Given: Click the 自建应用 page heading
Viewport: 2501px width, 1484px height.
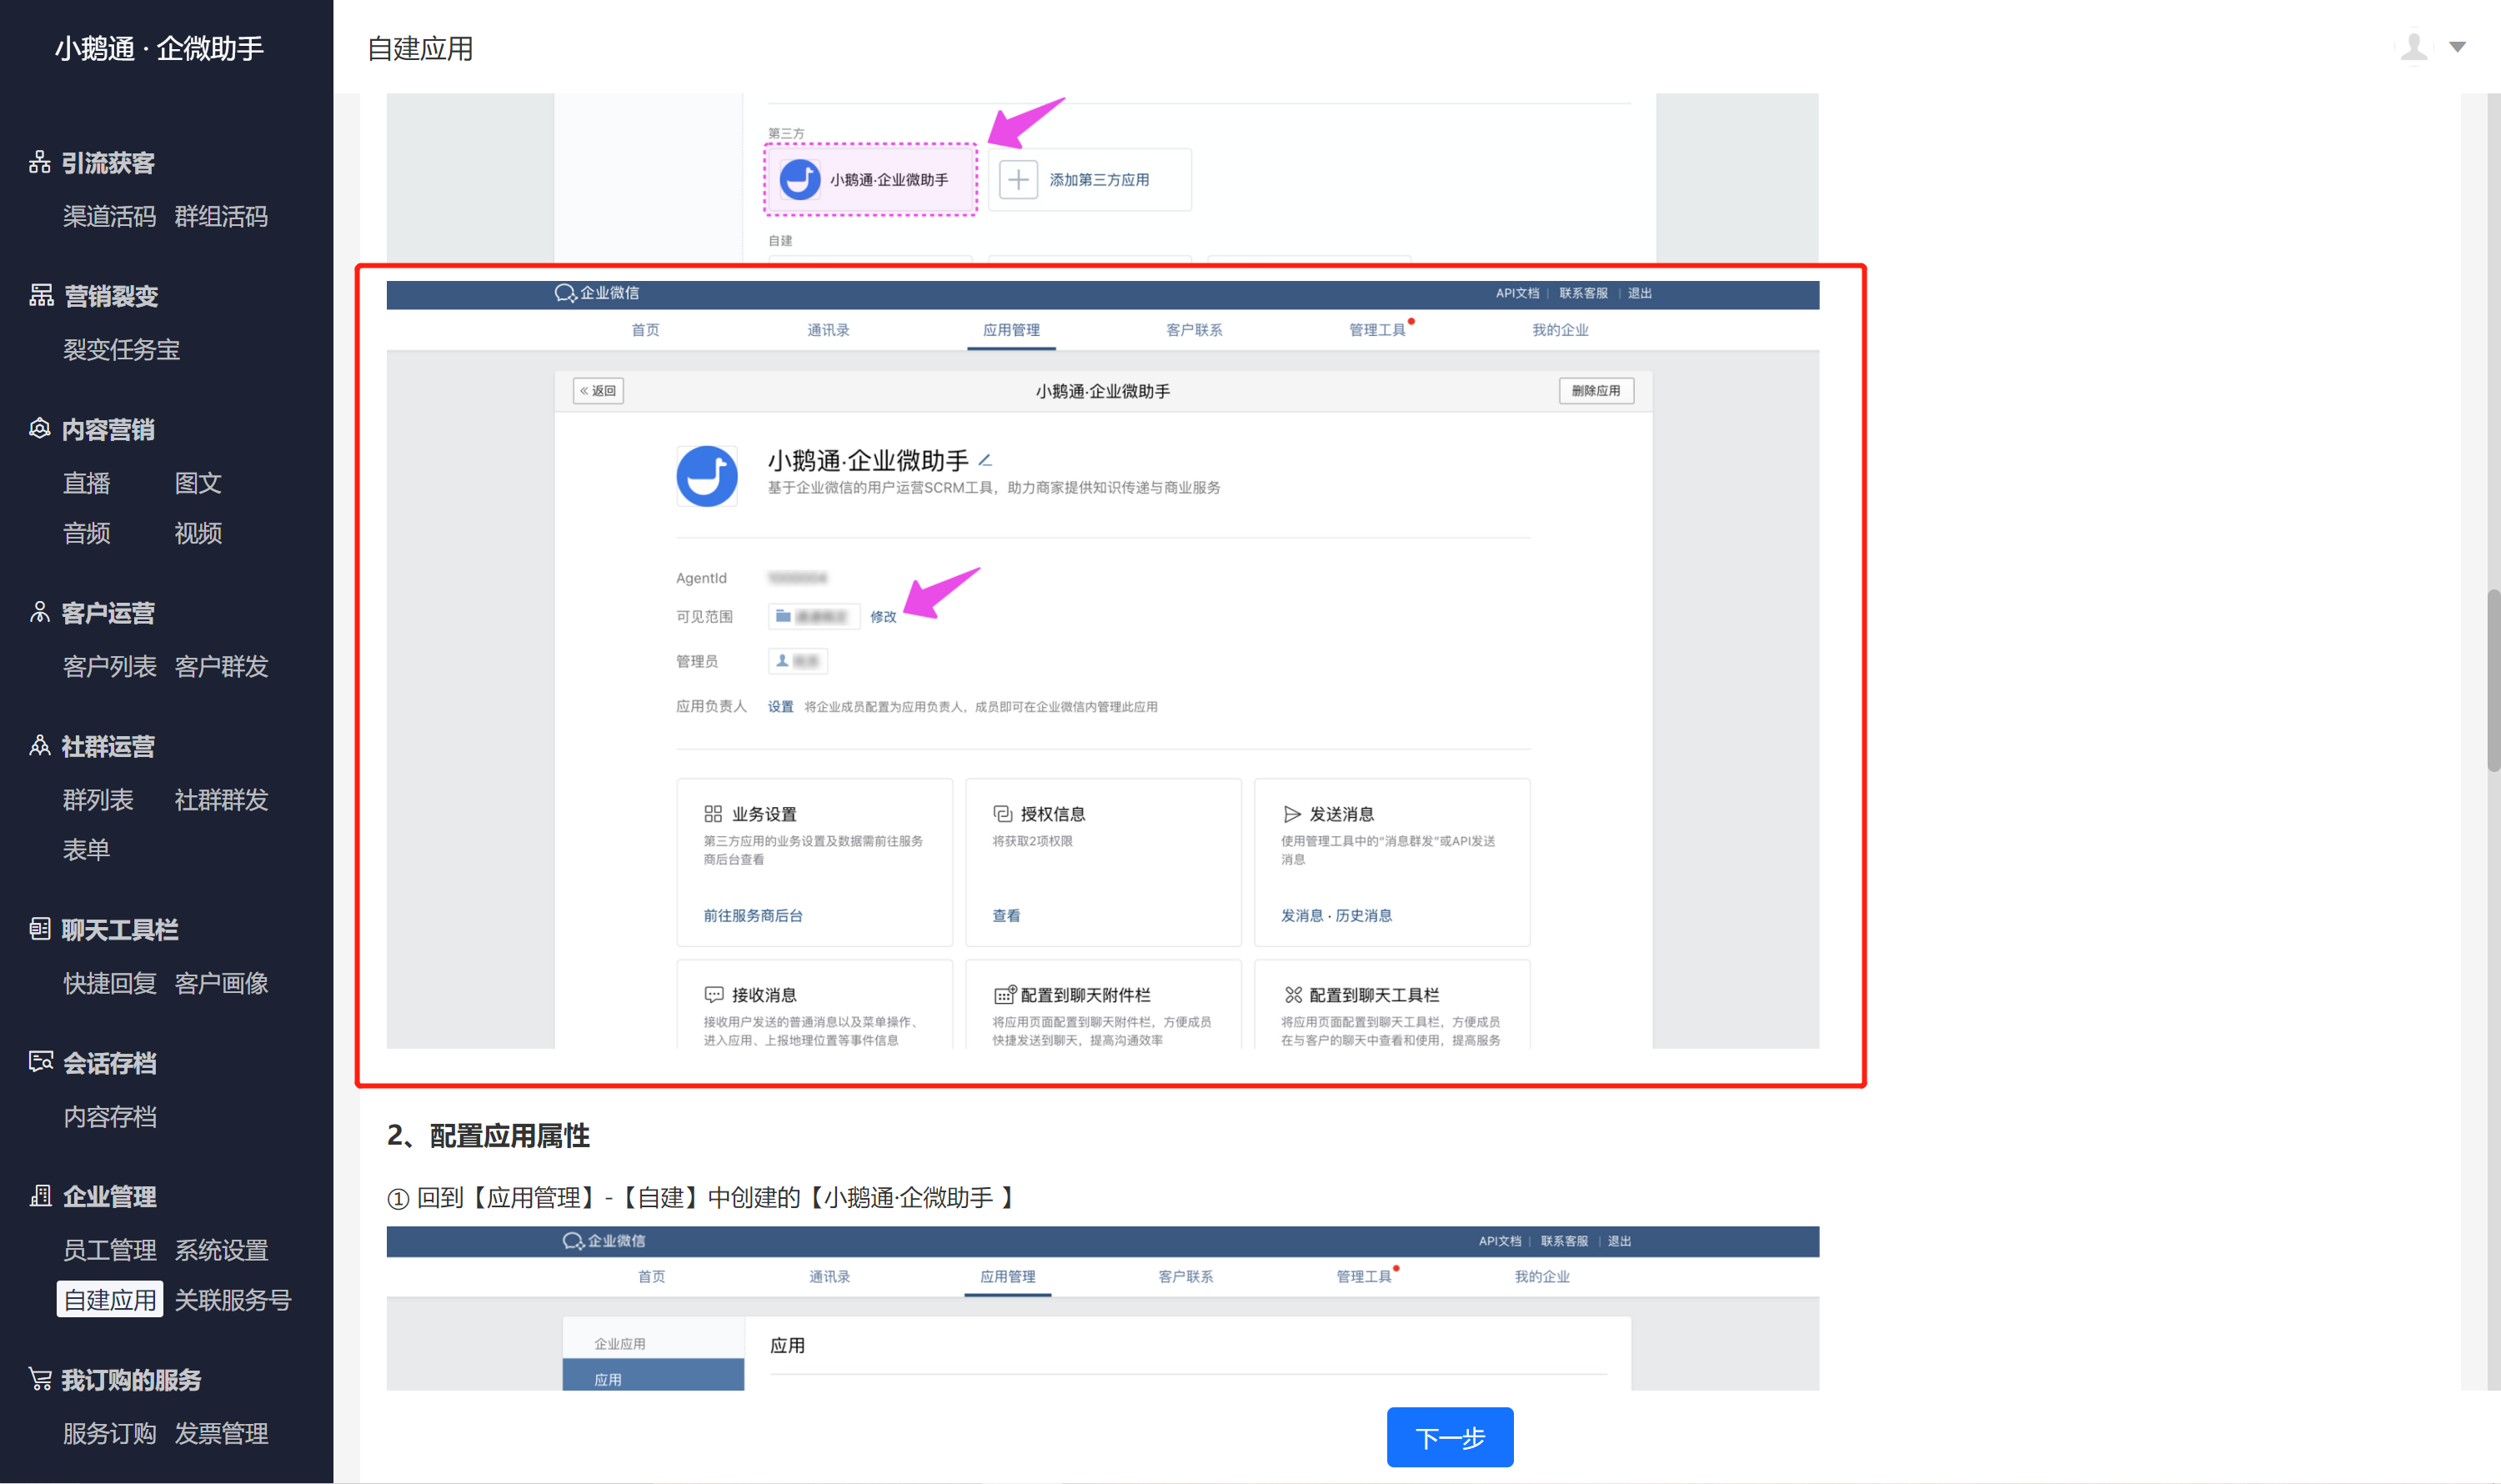Looking at the screenshot, I should click(x=421, y=48).
